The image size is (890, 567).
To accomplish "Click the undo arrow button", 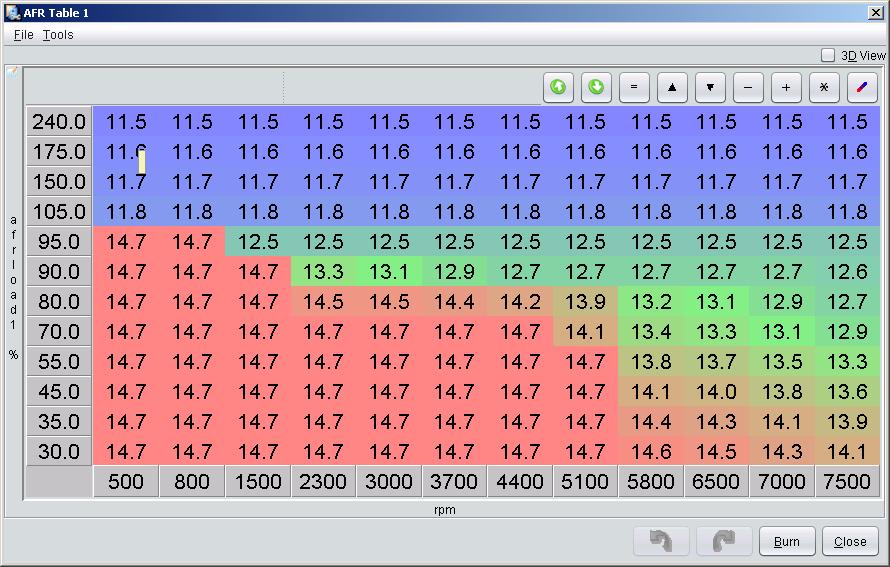I will (661, 541).
